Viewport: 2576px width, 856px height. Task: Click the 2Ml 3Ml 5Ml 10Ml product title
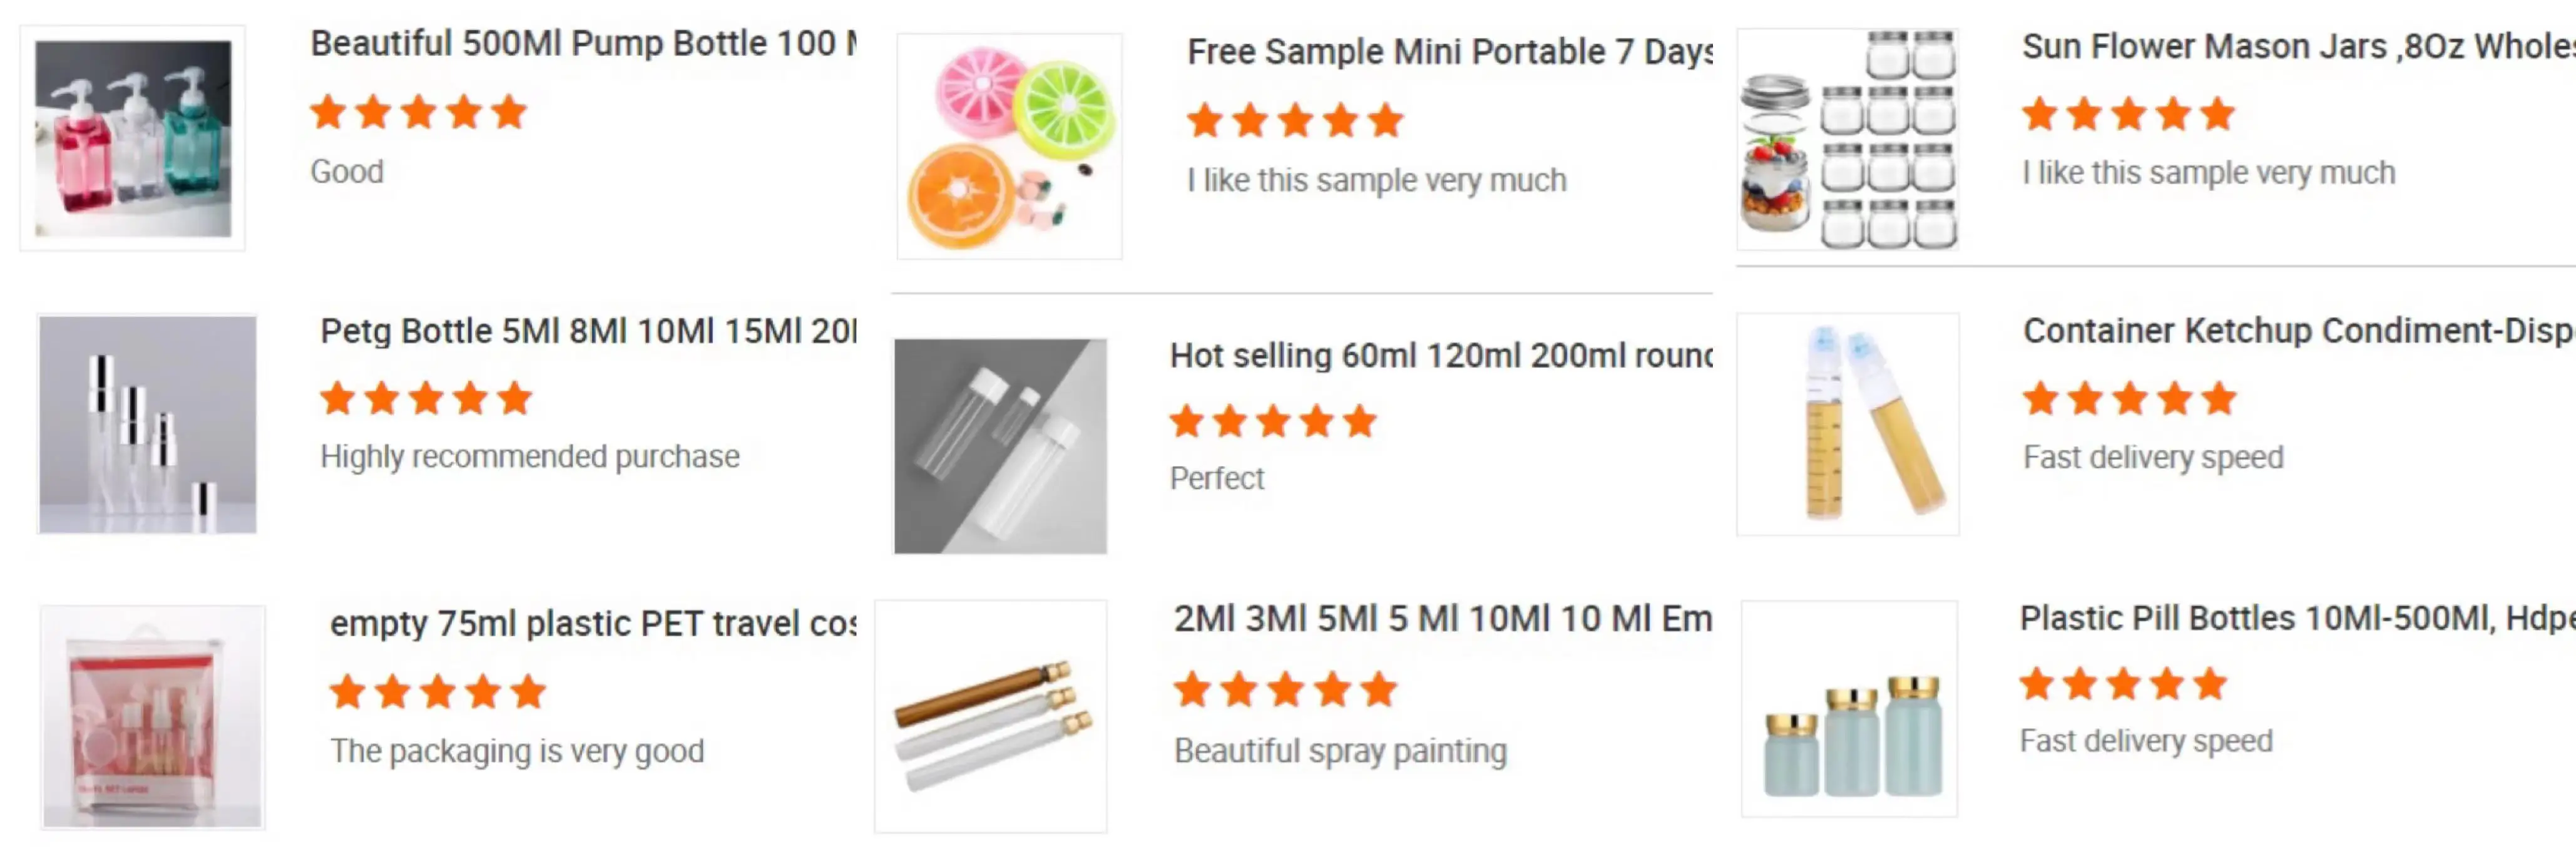click(x=1442, y=619)
